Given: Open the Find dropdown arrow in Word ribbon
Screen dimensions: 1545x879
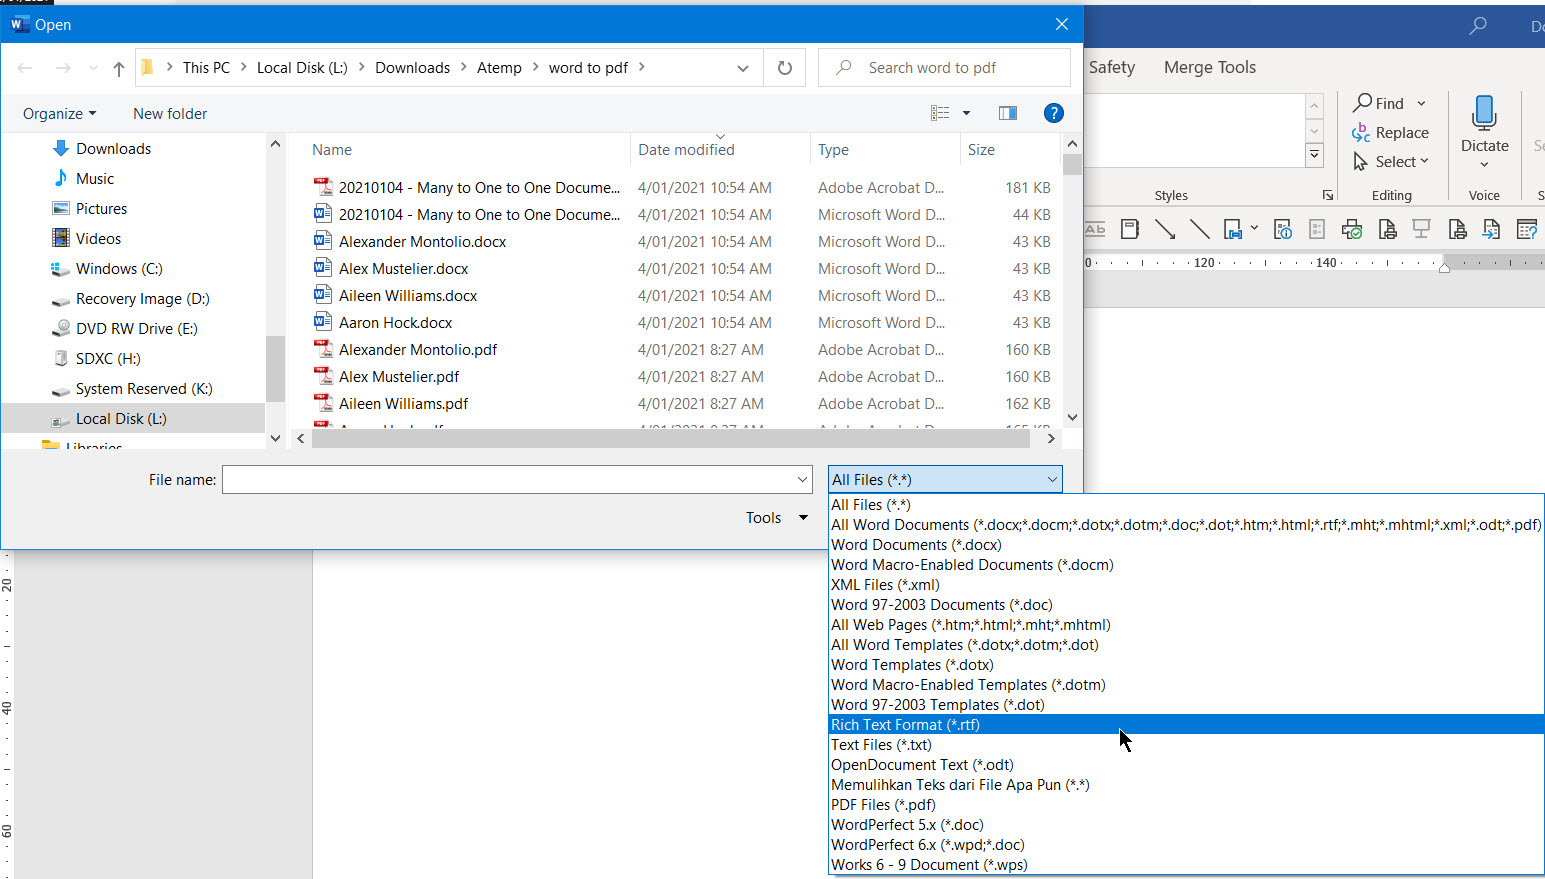Looking at the screenshot, I should pos(1421,103).
